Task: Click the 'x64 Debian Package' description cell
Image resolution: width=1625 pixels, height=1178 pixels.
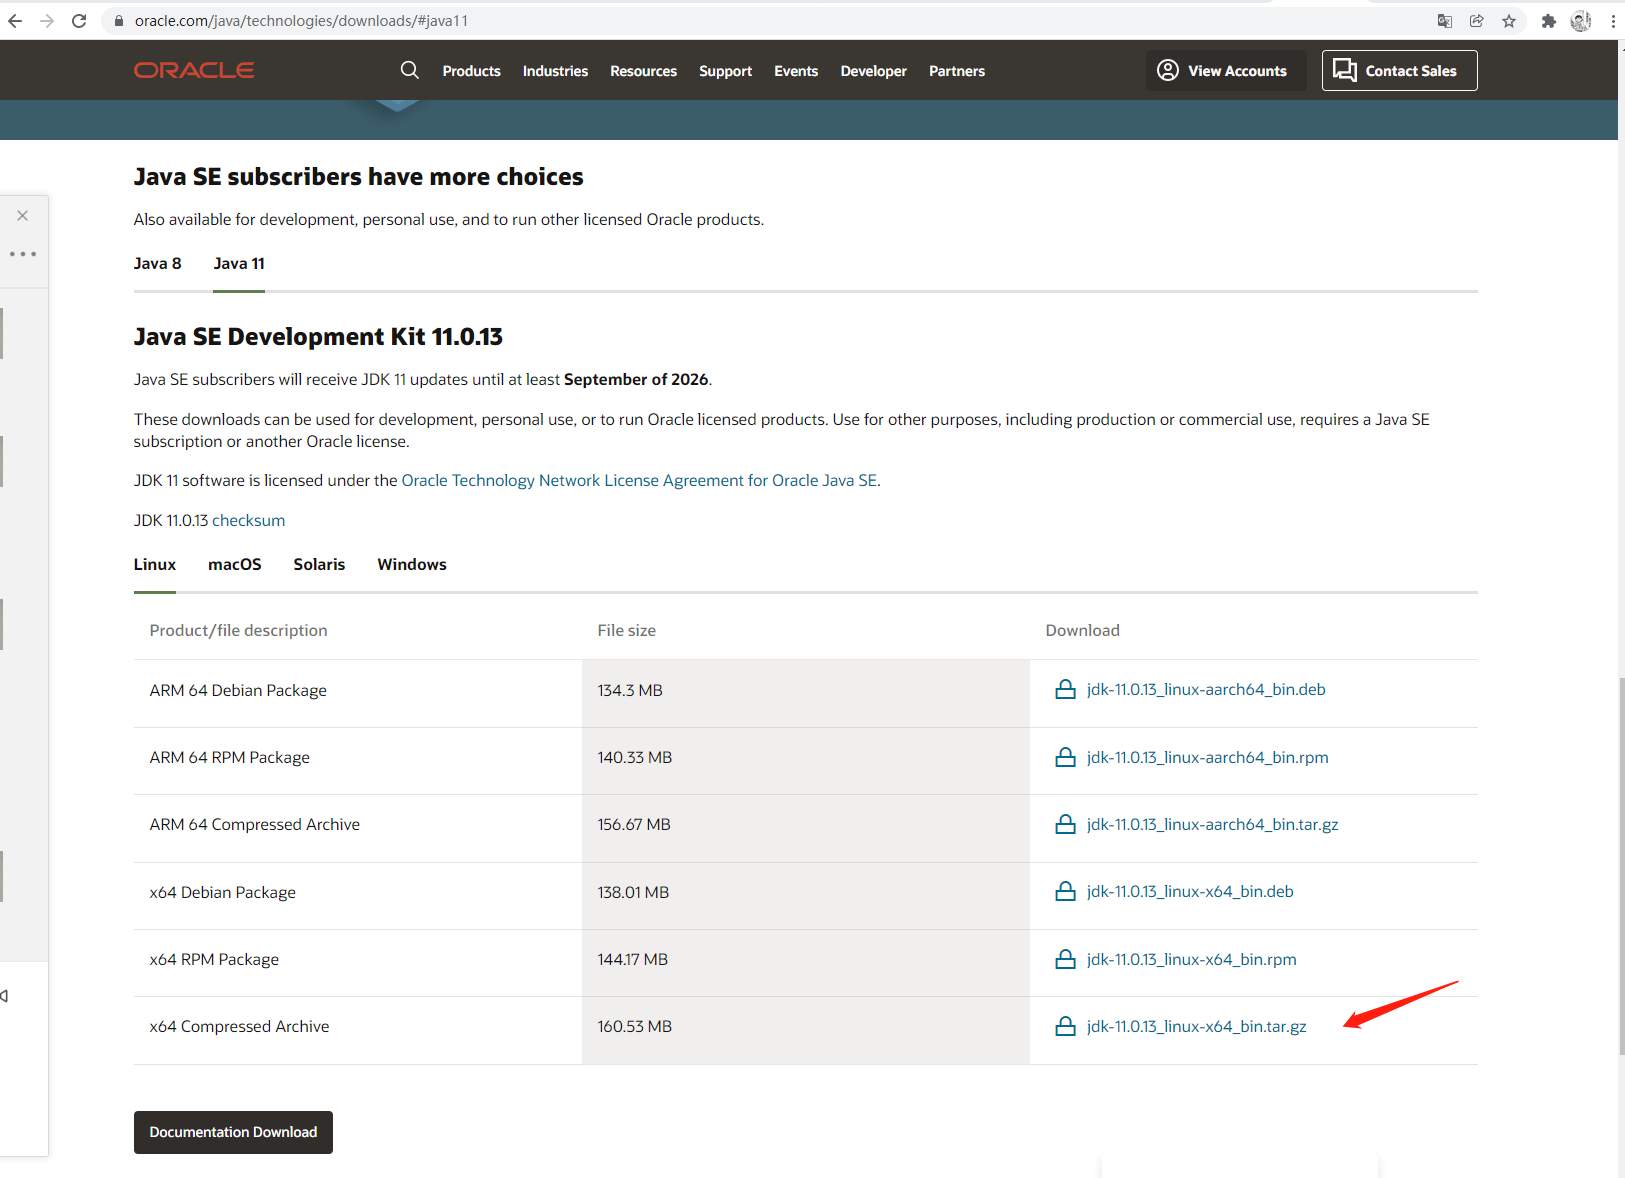Action: pos(358,896)
